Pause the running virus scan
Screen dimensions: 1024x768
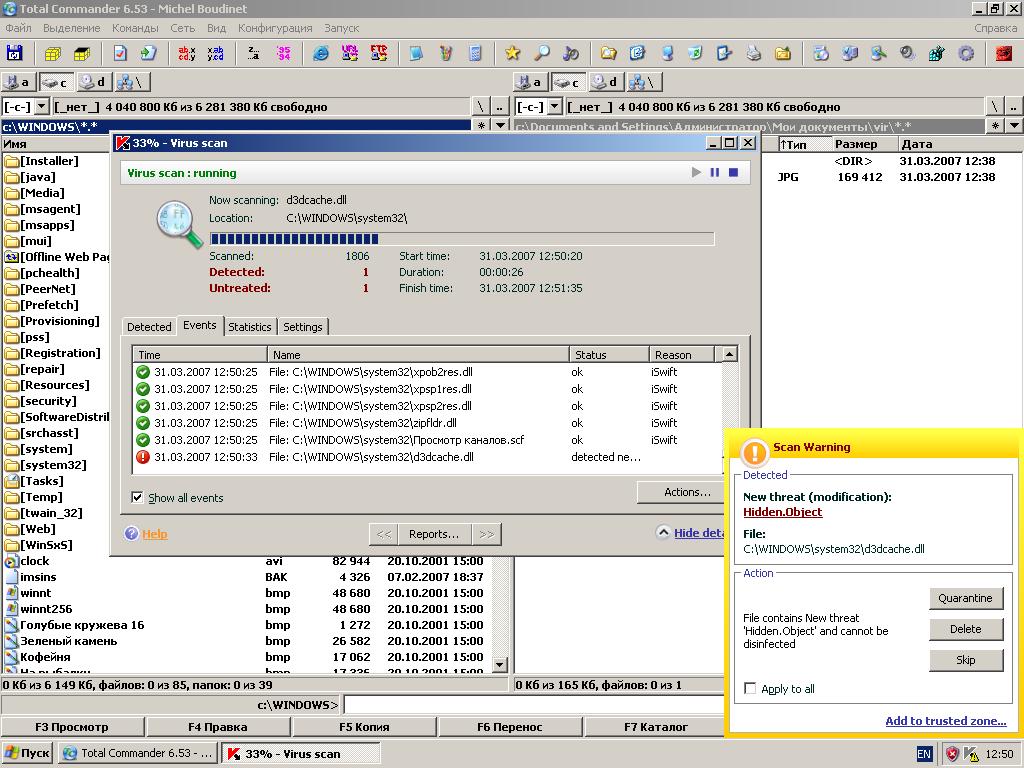coord(715,172)
